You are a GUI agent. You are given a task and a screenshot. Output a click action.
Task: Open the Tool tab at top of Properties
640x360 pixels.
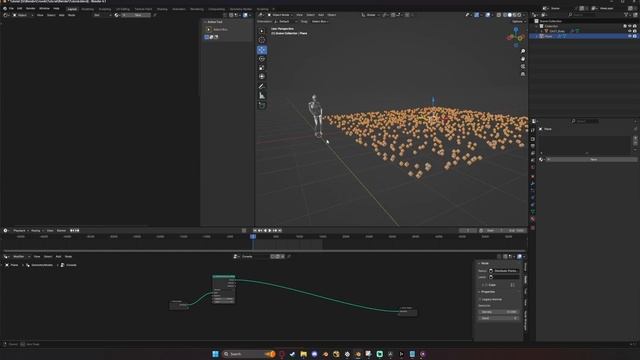(533, 131)
